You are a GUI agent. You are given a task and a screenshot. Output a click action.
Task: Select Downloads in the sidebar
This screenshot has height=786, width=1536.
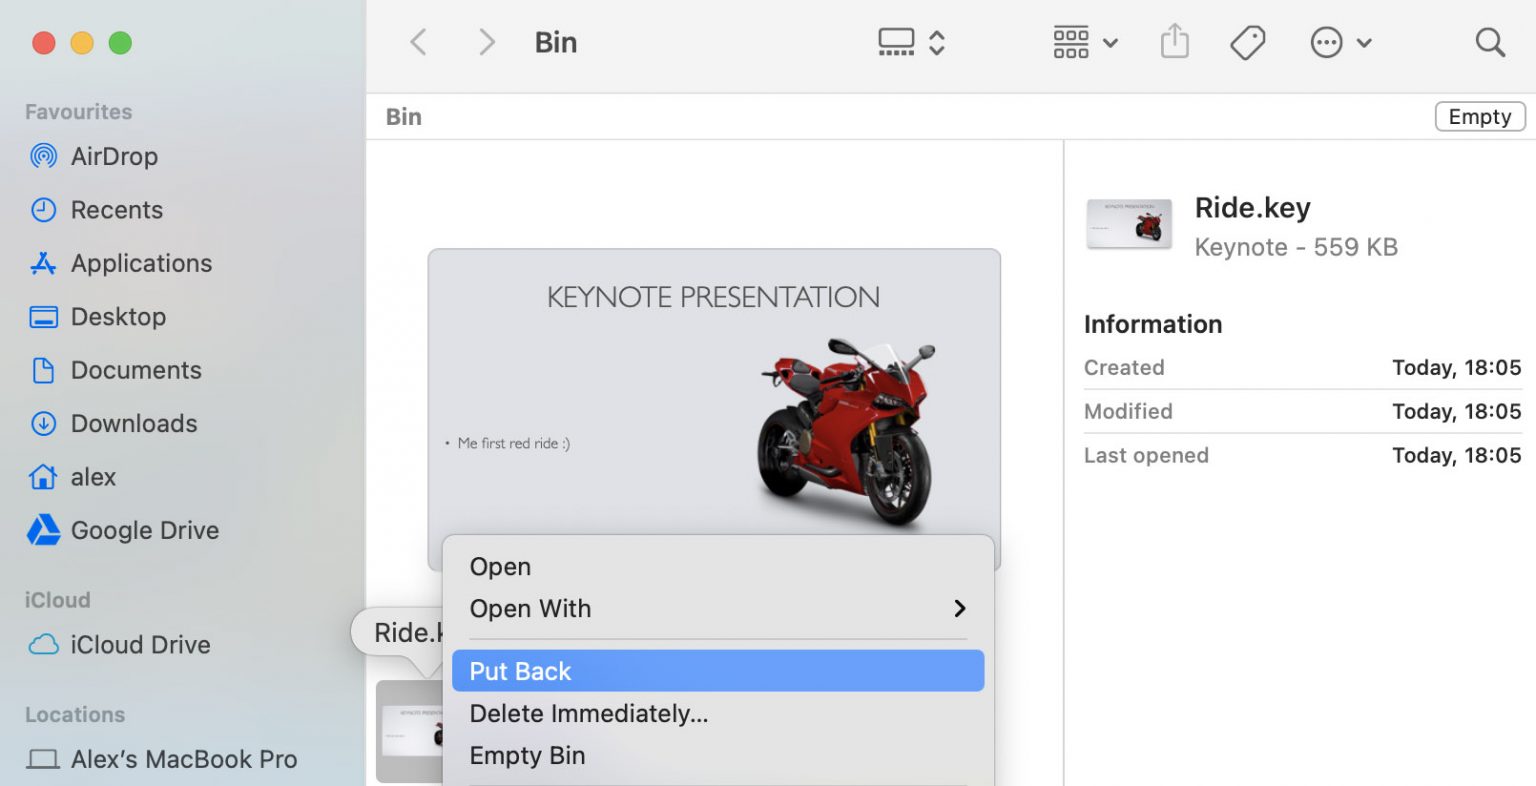click(x=133, y=424)
